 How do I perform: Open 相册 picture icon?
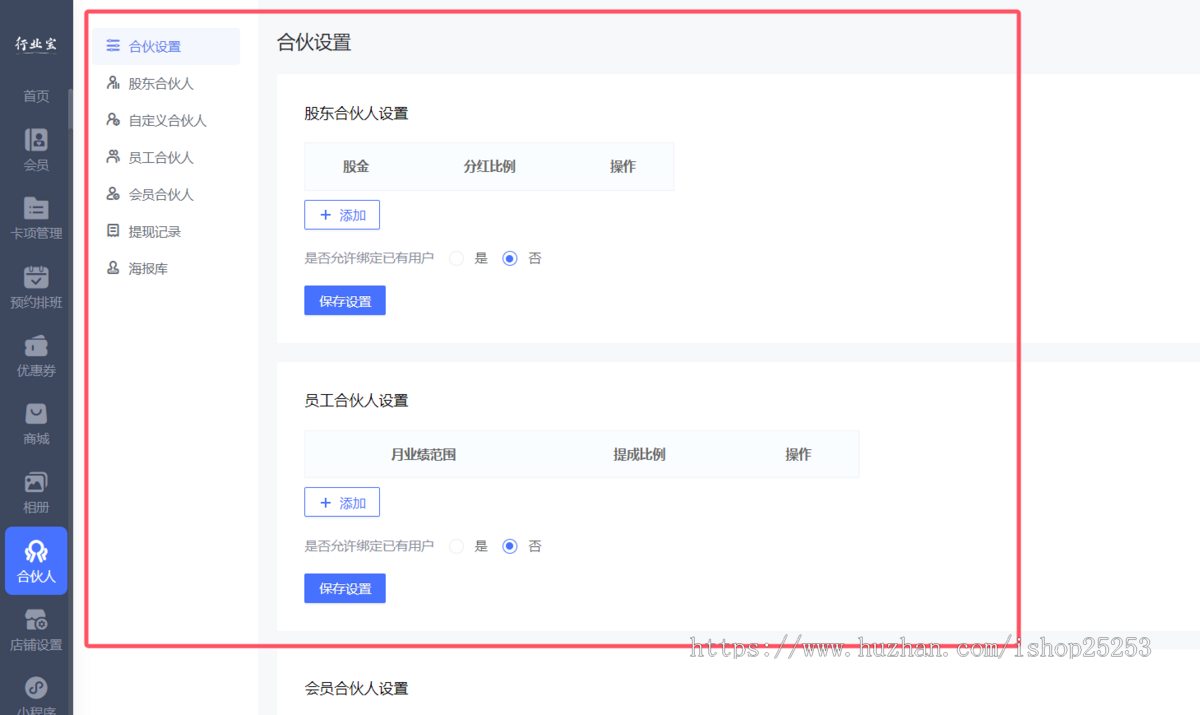click(36, 483)
